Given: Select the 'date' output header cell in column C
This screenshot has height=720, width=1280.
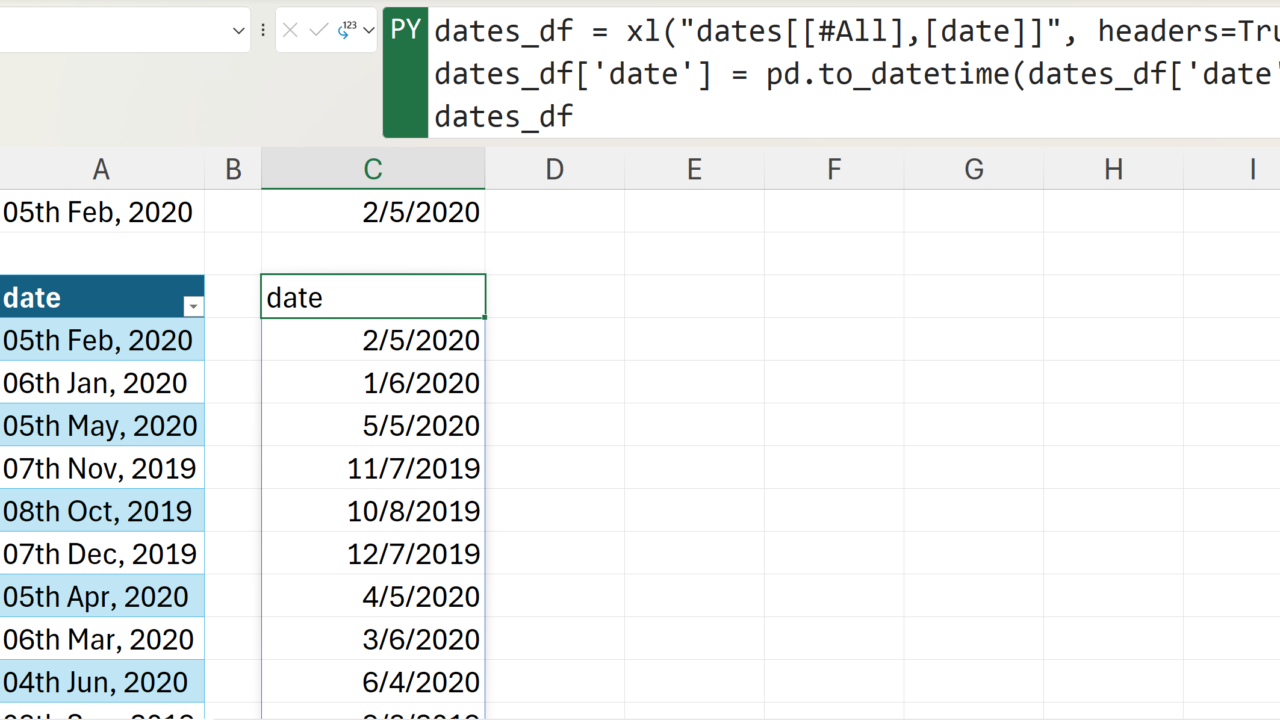Looking at the screenshot, I should click(x=373, y=298).
